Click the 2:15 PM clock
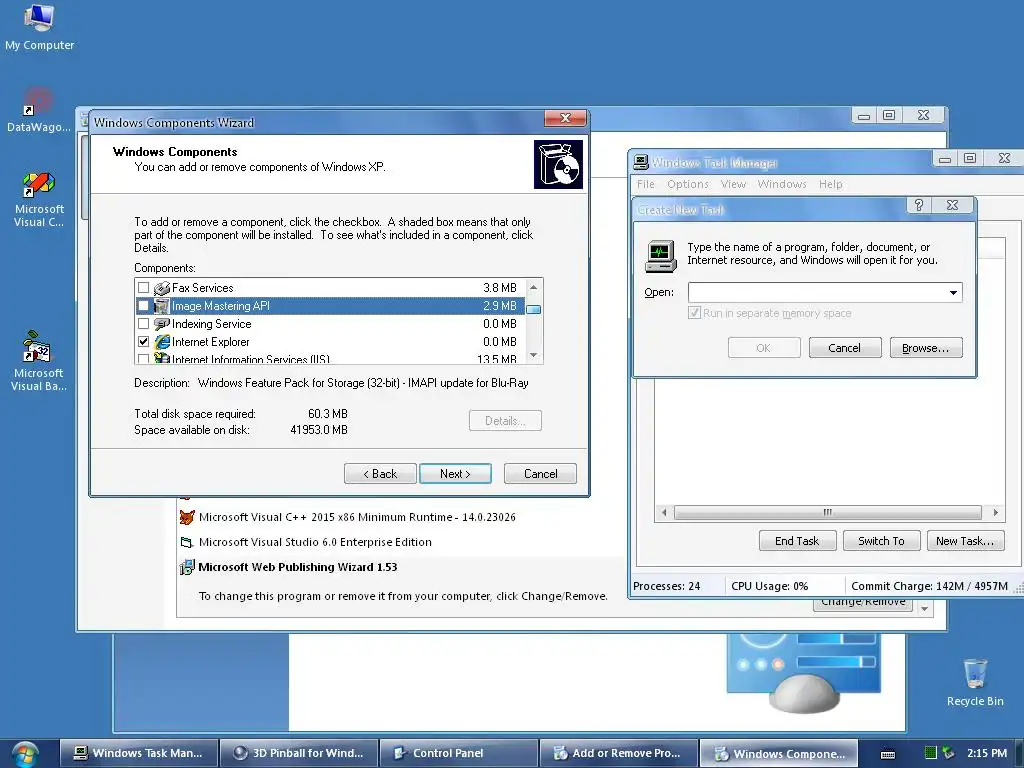 [987, 753]
